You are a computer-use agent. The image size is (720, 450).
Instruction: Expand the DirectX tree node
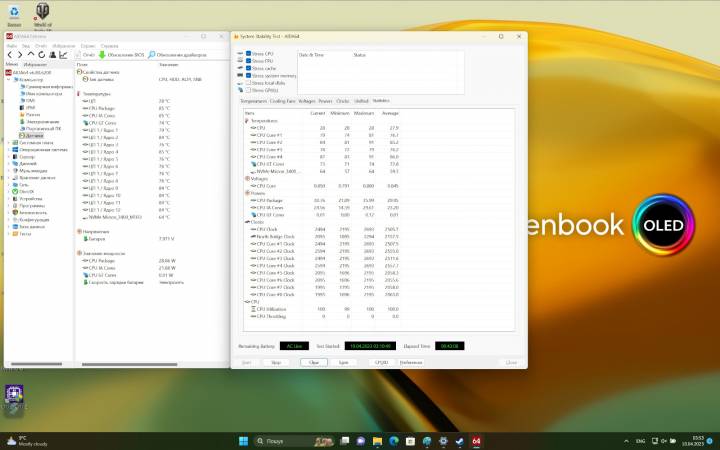pos(8,191)
